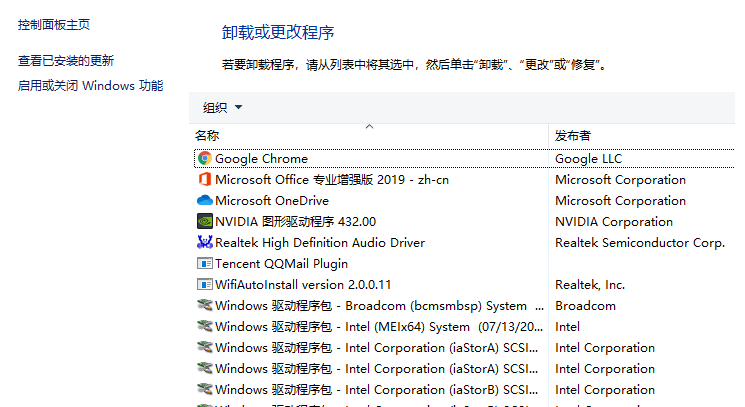Open the 组织 dropdown menu
Screen dimensions: 745x407
point(222,108)
